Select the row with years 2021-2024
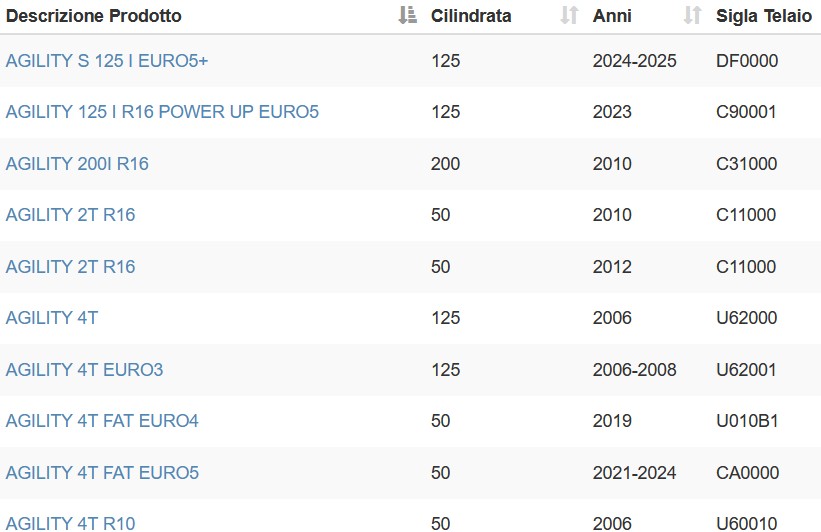The image size is (821, 532). point(410,472)
